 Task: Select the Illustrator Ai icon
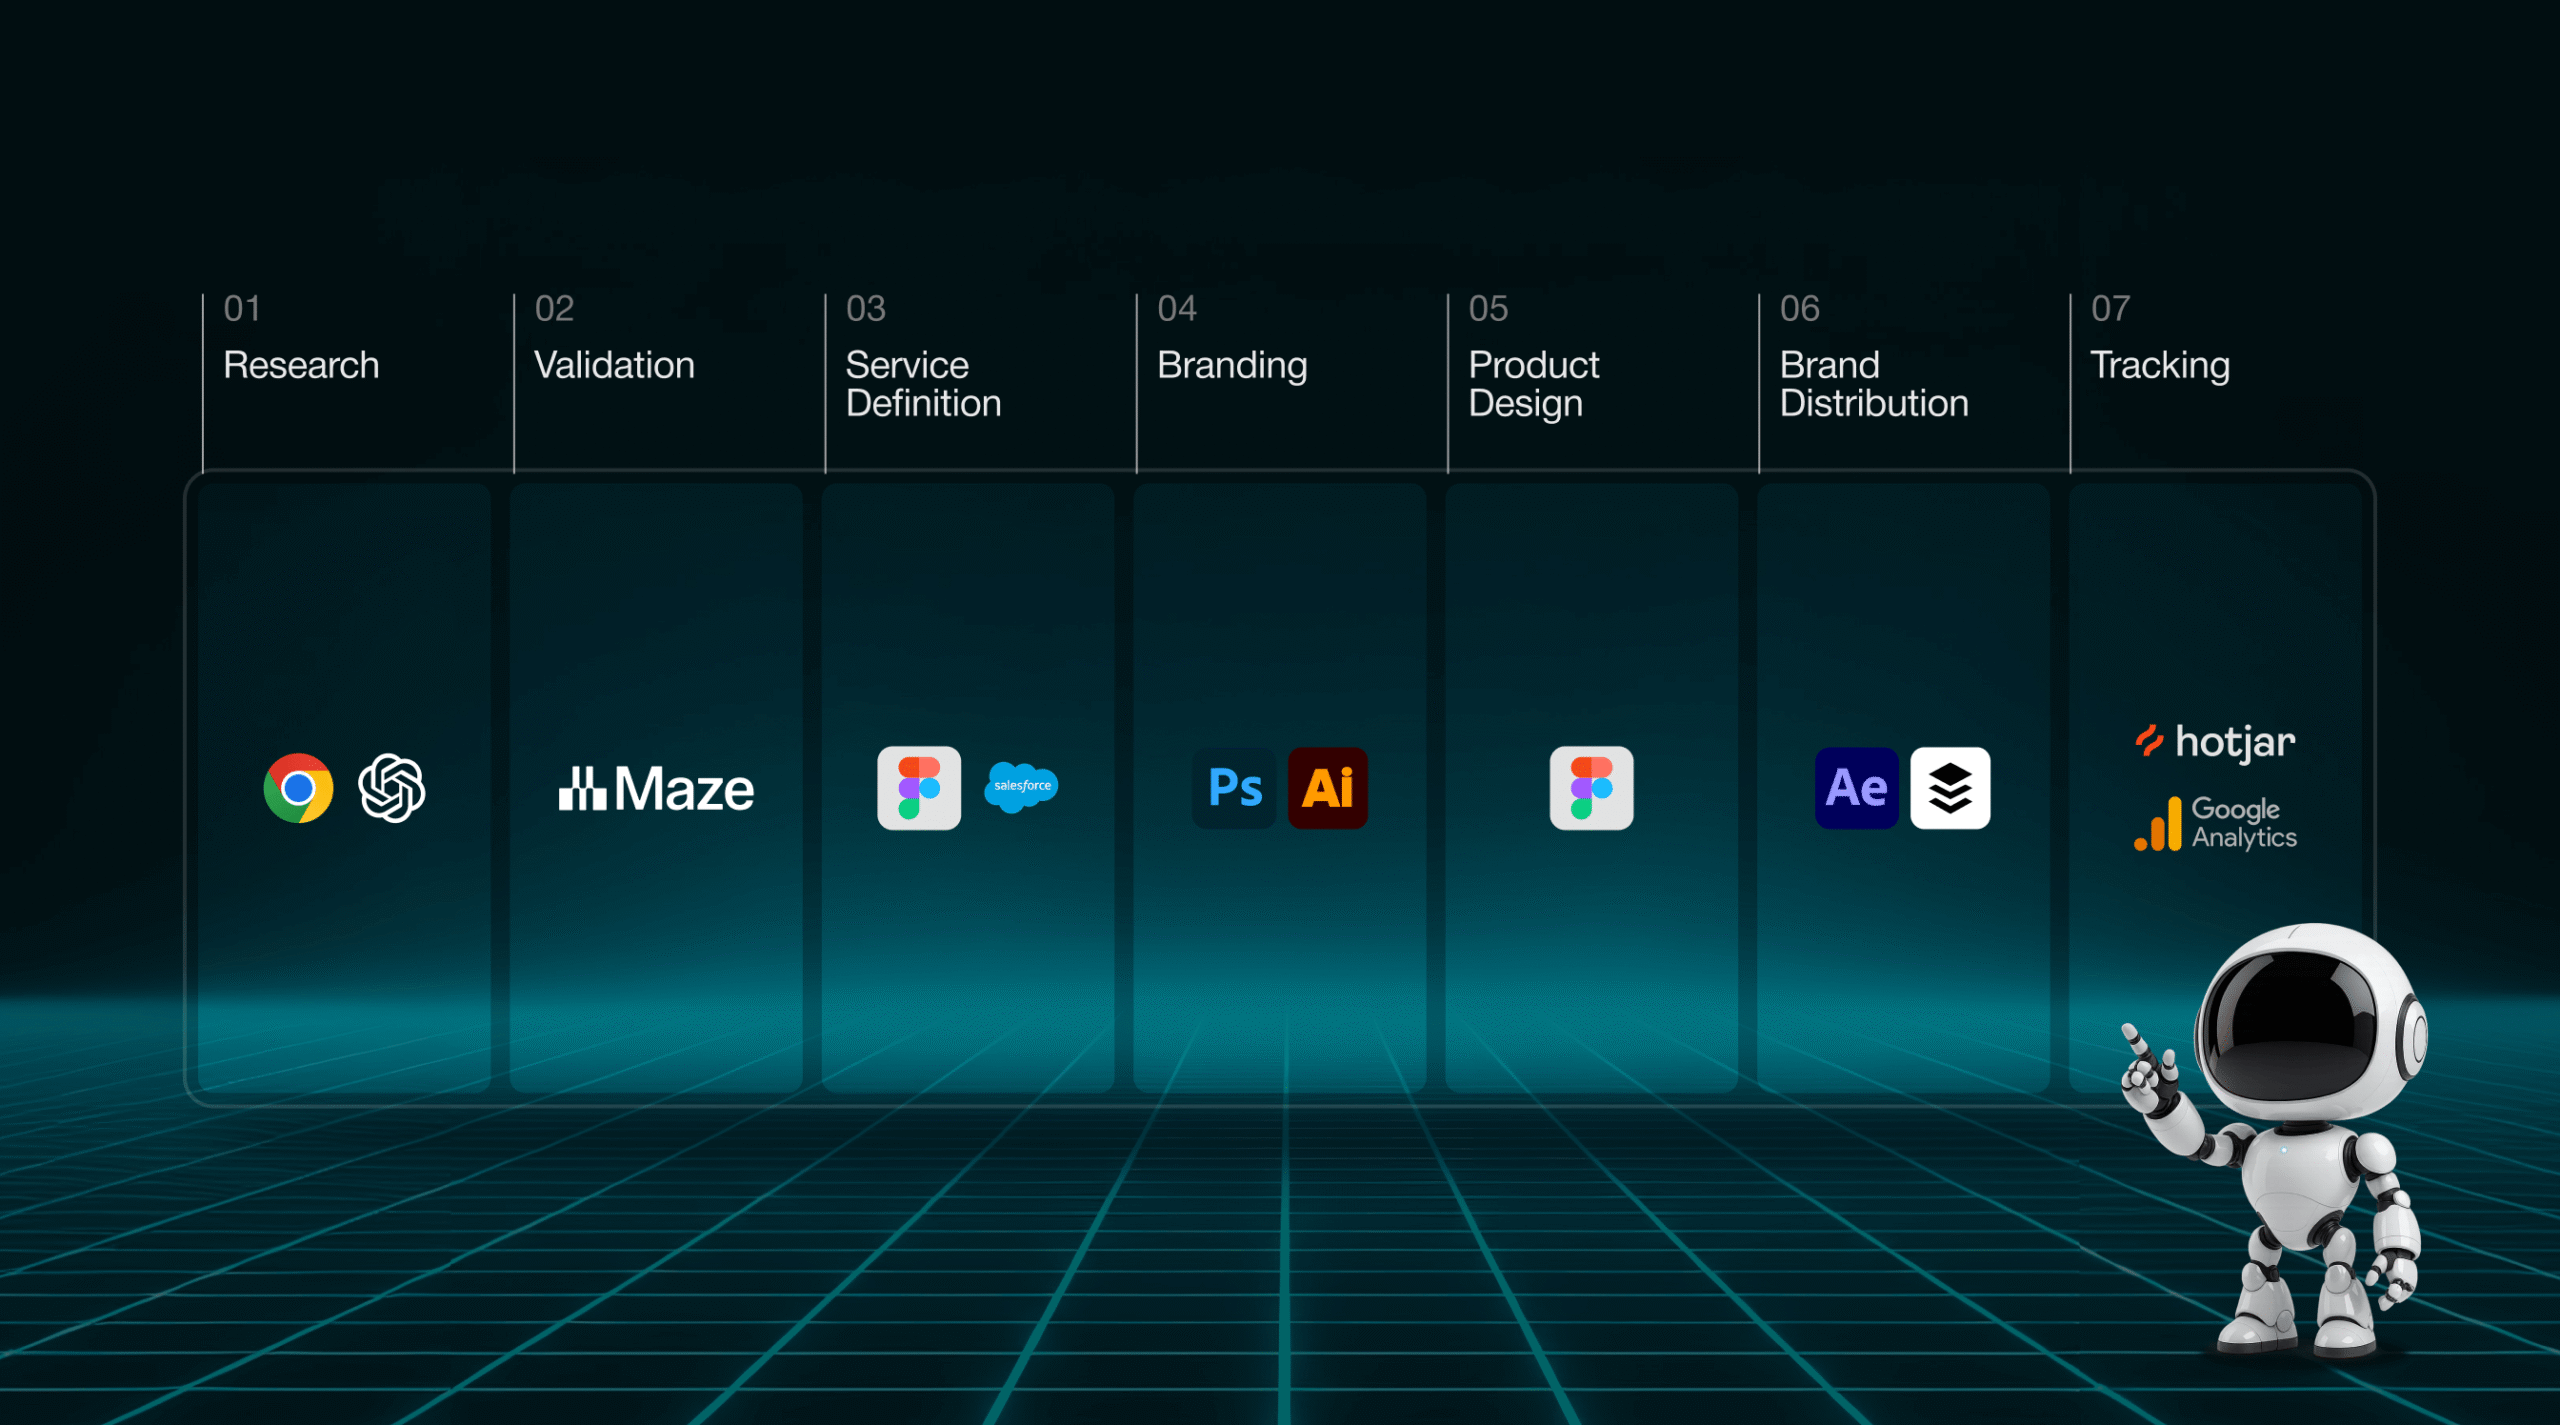[1327, 788]
